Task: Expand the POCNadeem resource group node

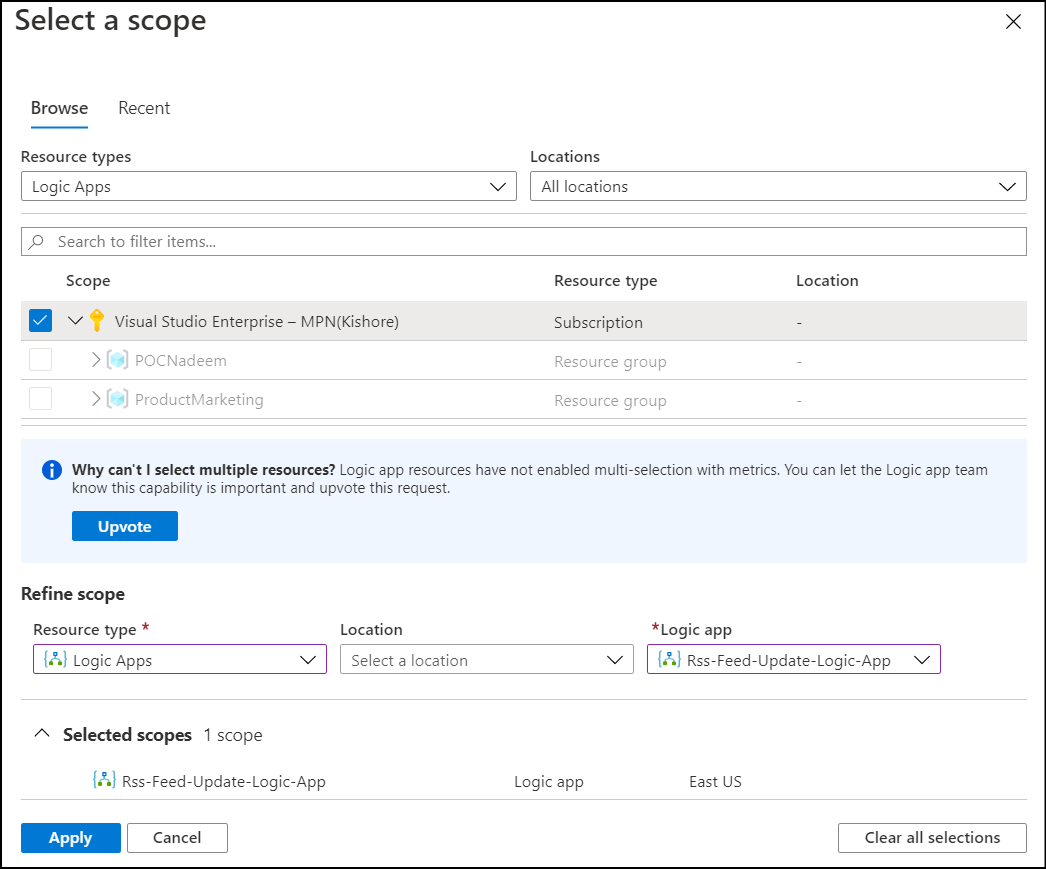Action: [x=96, y=360]
